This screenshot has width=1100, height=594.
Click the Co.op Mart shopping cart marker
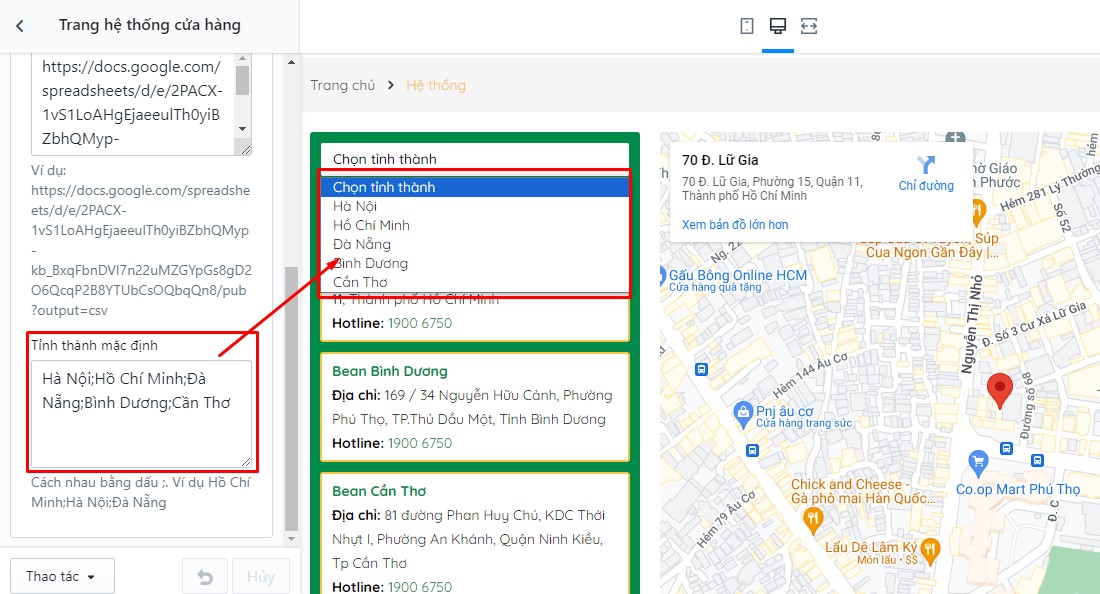[x=977, y=463]
